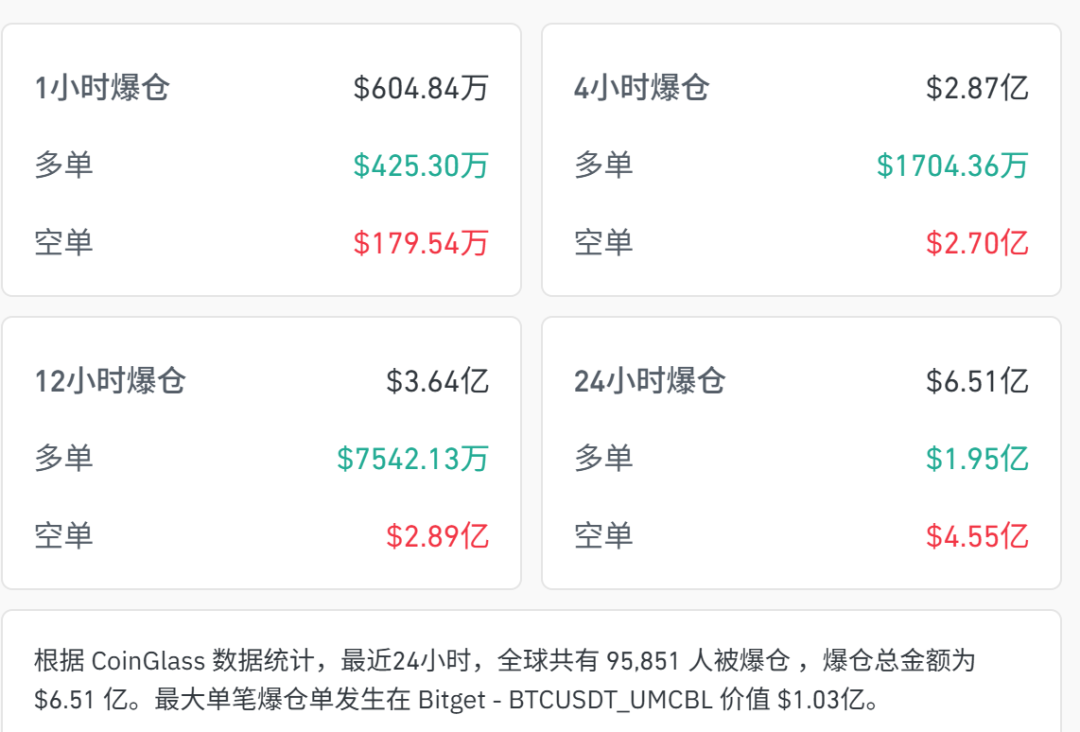Click the green $425.30万 long liquidation value
1080x732 pixels.
pyautogui.click(x=421, y=165)
